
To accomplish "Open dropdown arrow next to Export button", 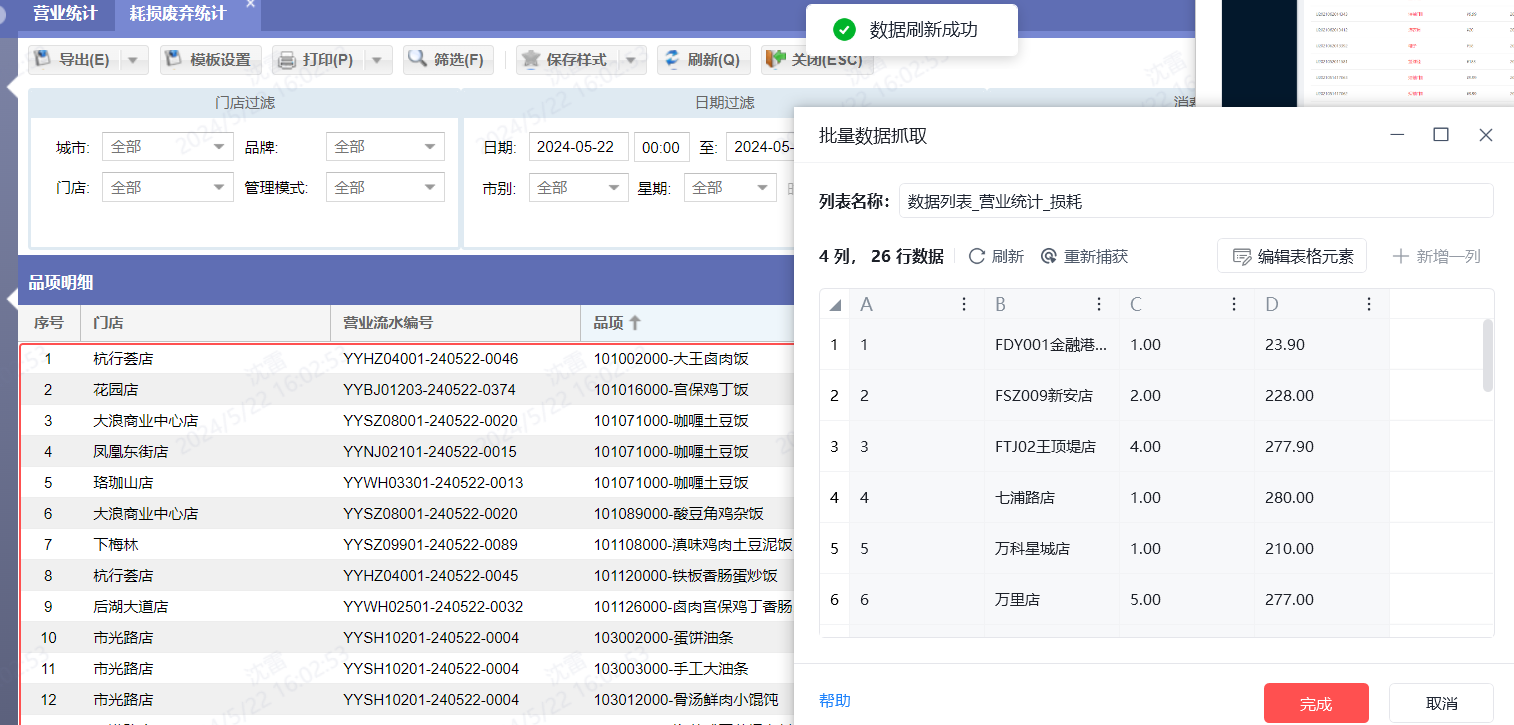I will 133,60.
